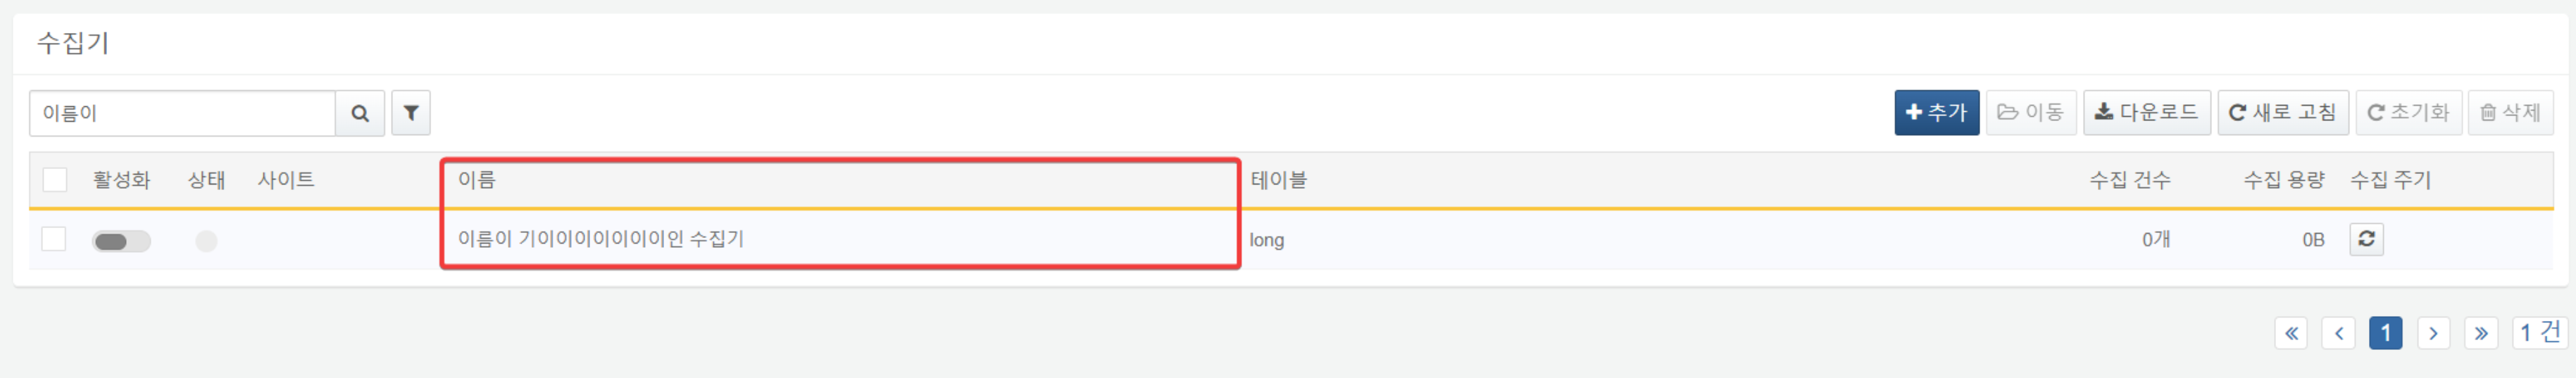The image size is (2576, 378).
Task: Go to first page with double-left arrows
Action: [x=2291, y=333]
